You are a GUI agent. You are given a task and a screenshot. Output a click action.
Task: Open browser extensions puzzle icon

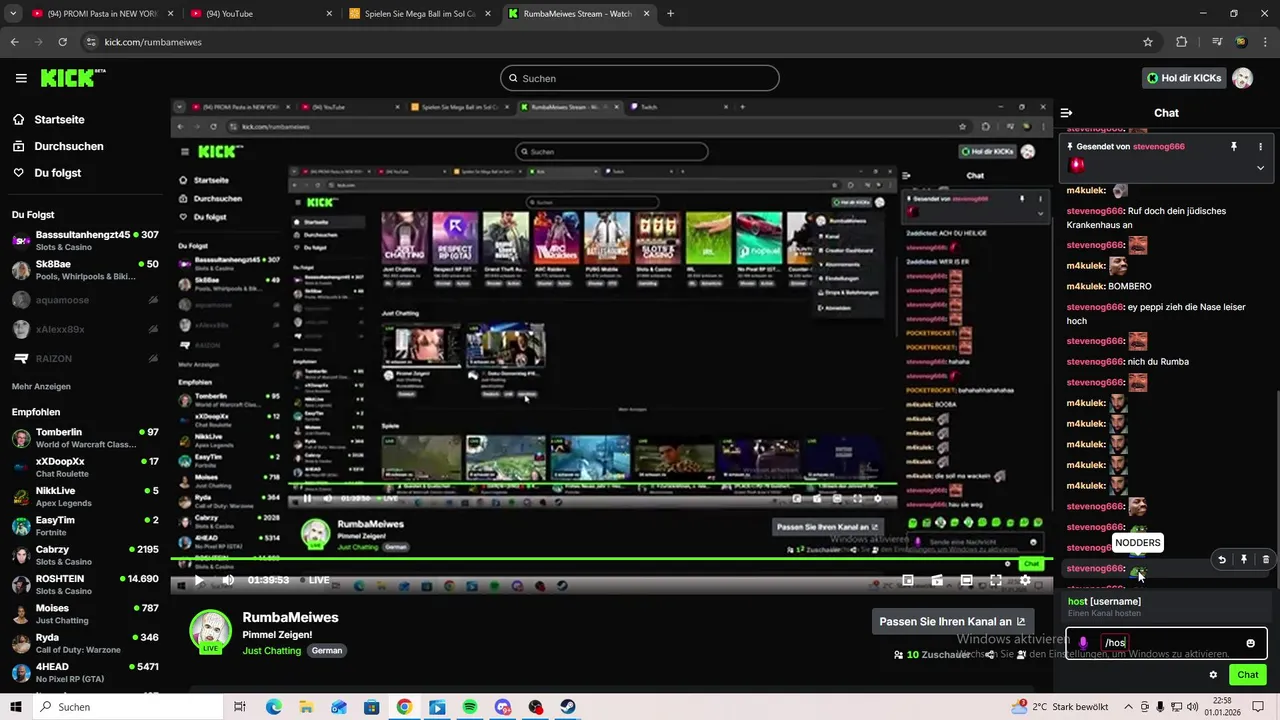pos(1181,42)
